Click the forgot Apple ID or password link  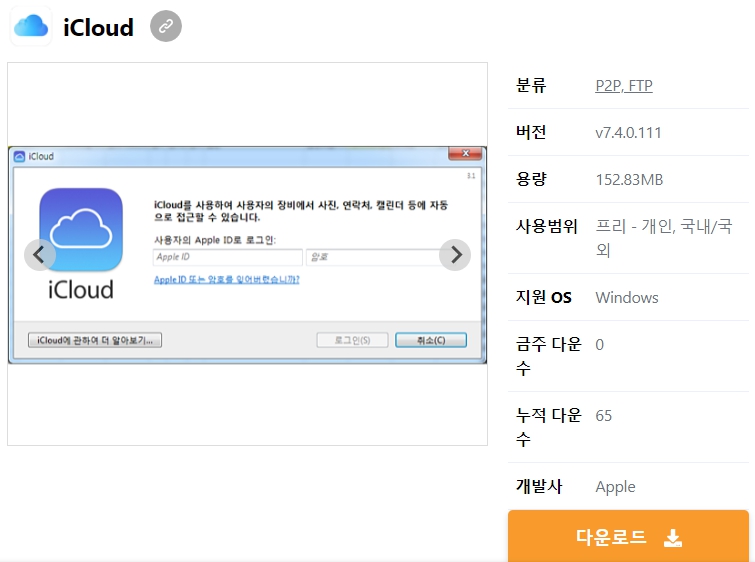(x=227, y=279)
